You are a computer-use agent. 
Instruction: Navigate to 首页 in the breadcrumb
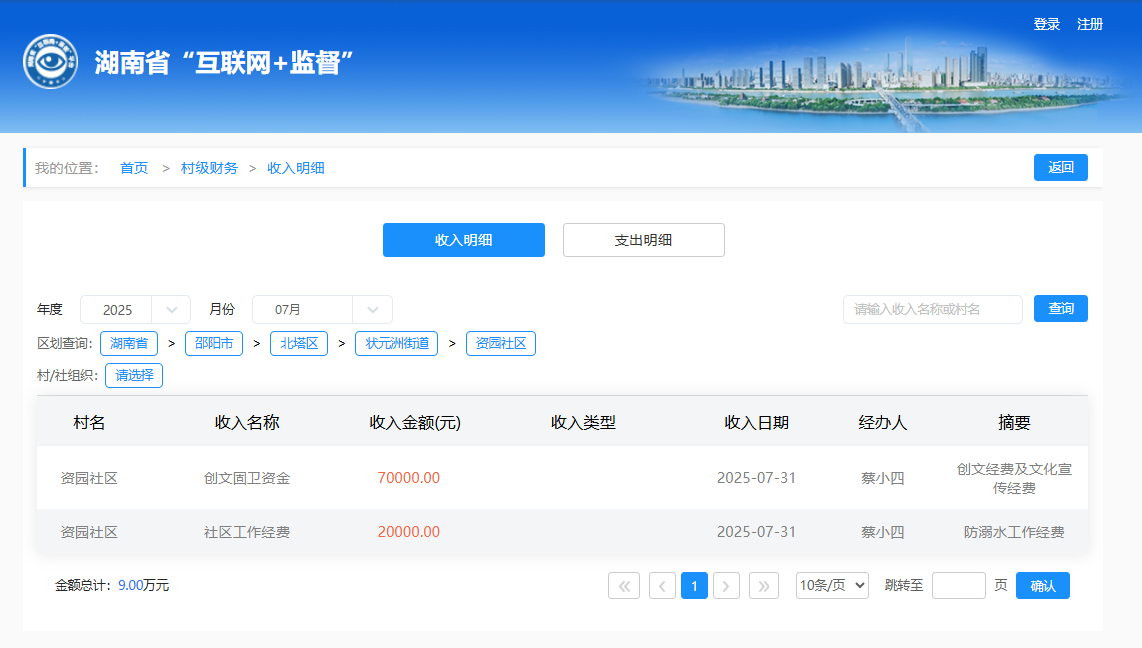(134, 168)
